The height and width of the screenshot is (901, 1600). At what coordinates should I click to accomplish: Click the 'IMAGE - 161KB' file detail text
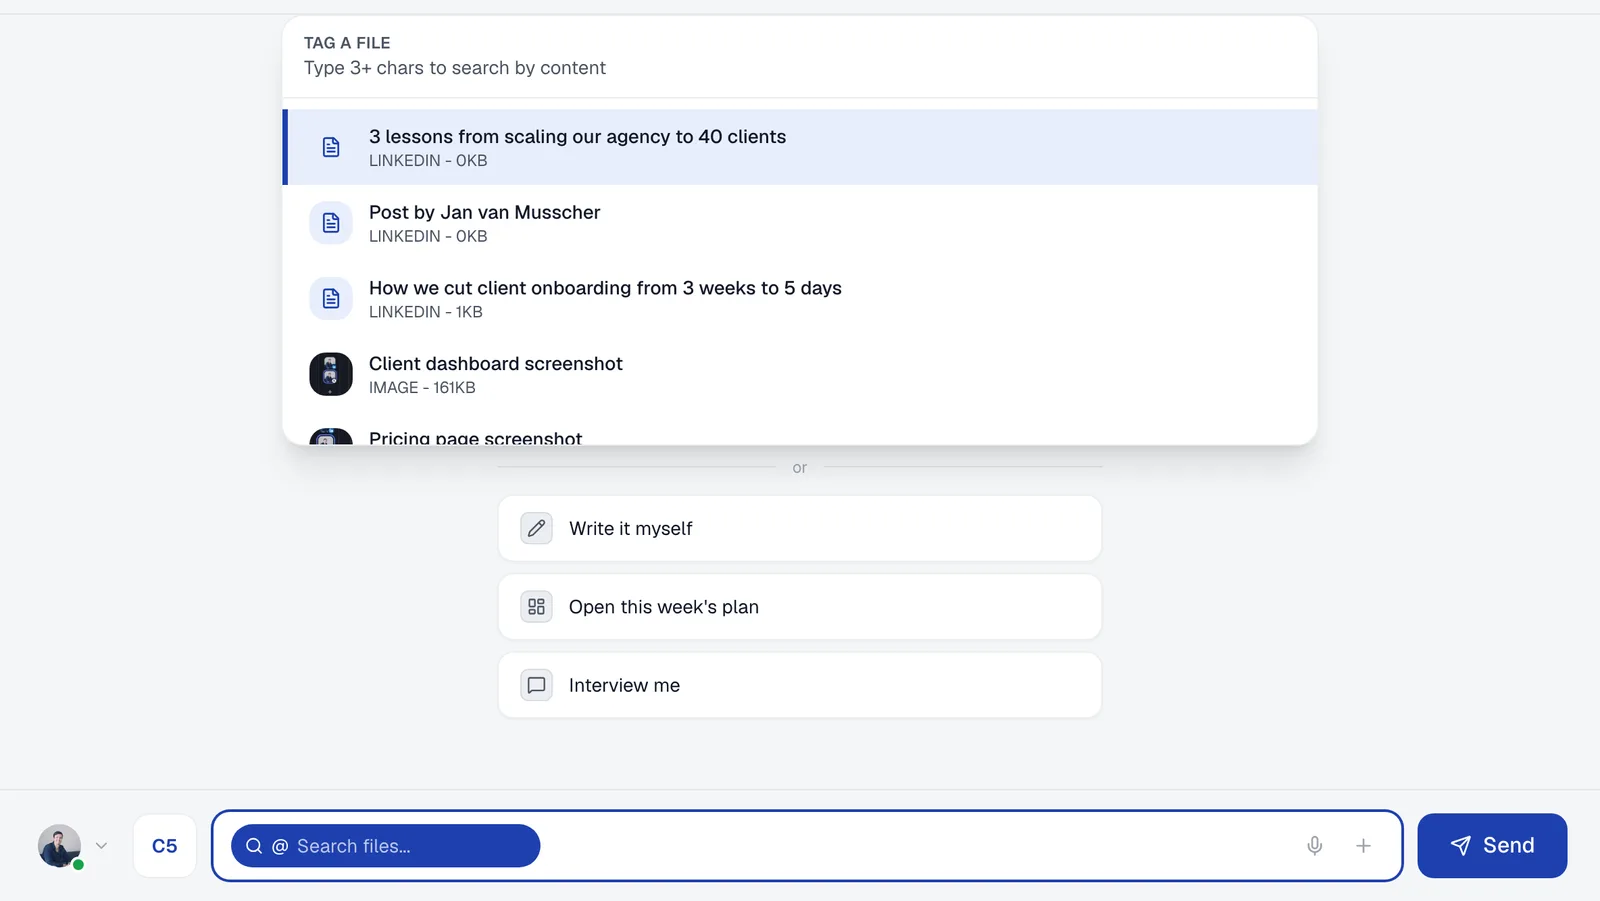click(x=422, y=388)
